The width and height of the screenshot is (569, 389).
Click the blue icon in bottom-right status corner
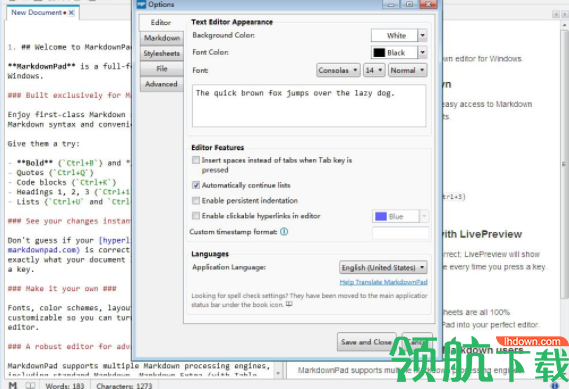pyautogui.click(x=555, y=386)
